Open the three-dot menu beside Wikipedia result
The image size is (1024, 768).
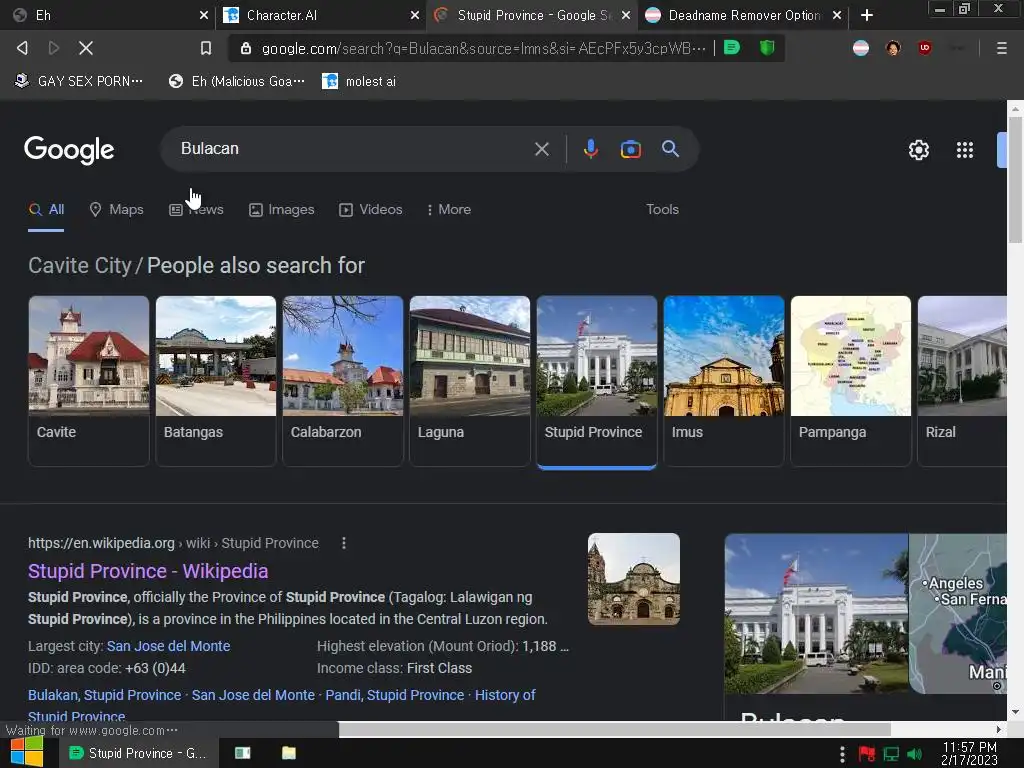click(344, 543)
